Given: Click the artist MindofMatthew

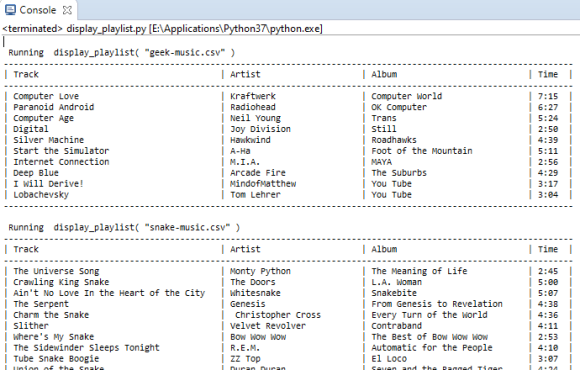Looking at the screenshot, I should (263, 184).
